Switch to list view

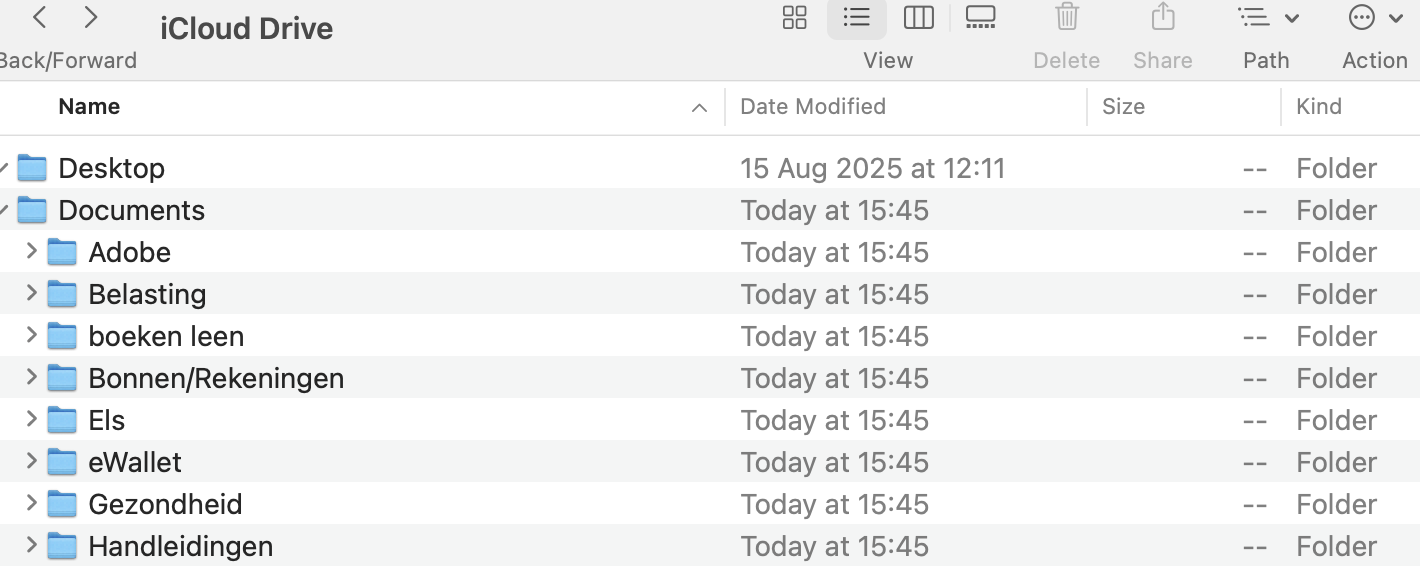(x=857, y=17)
